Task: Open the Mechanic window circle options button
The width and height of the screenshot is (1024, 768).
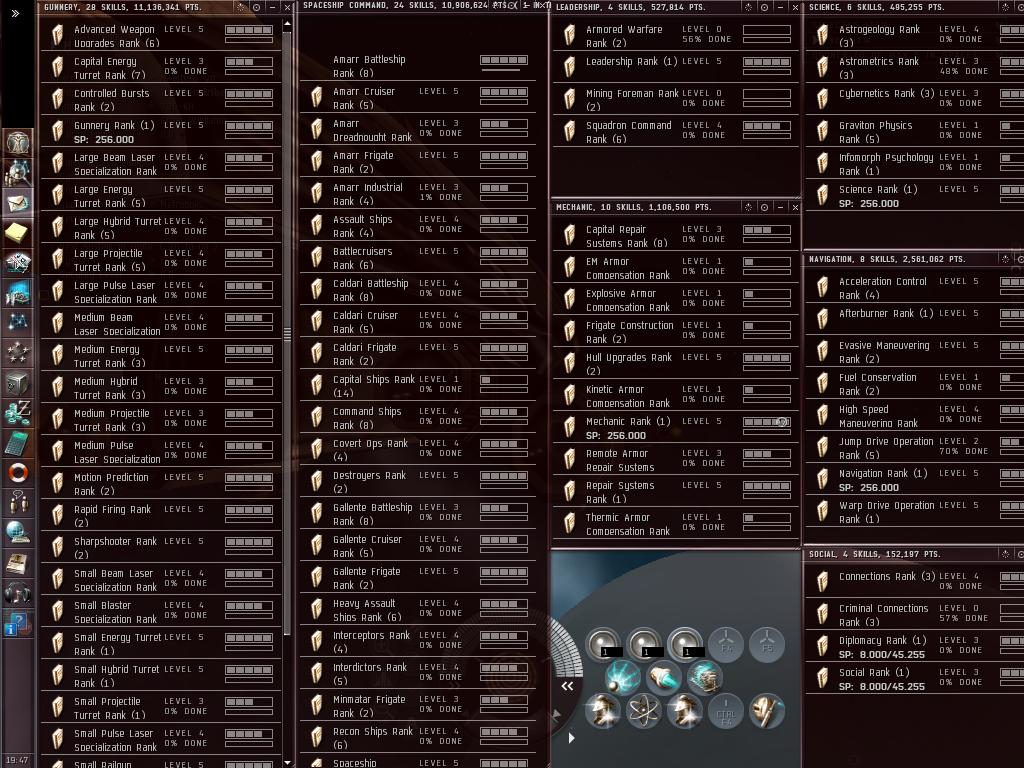Action: 764,207
